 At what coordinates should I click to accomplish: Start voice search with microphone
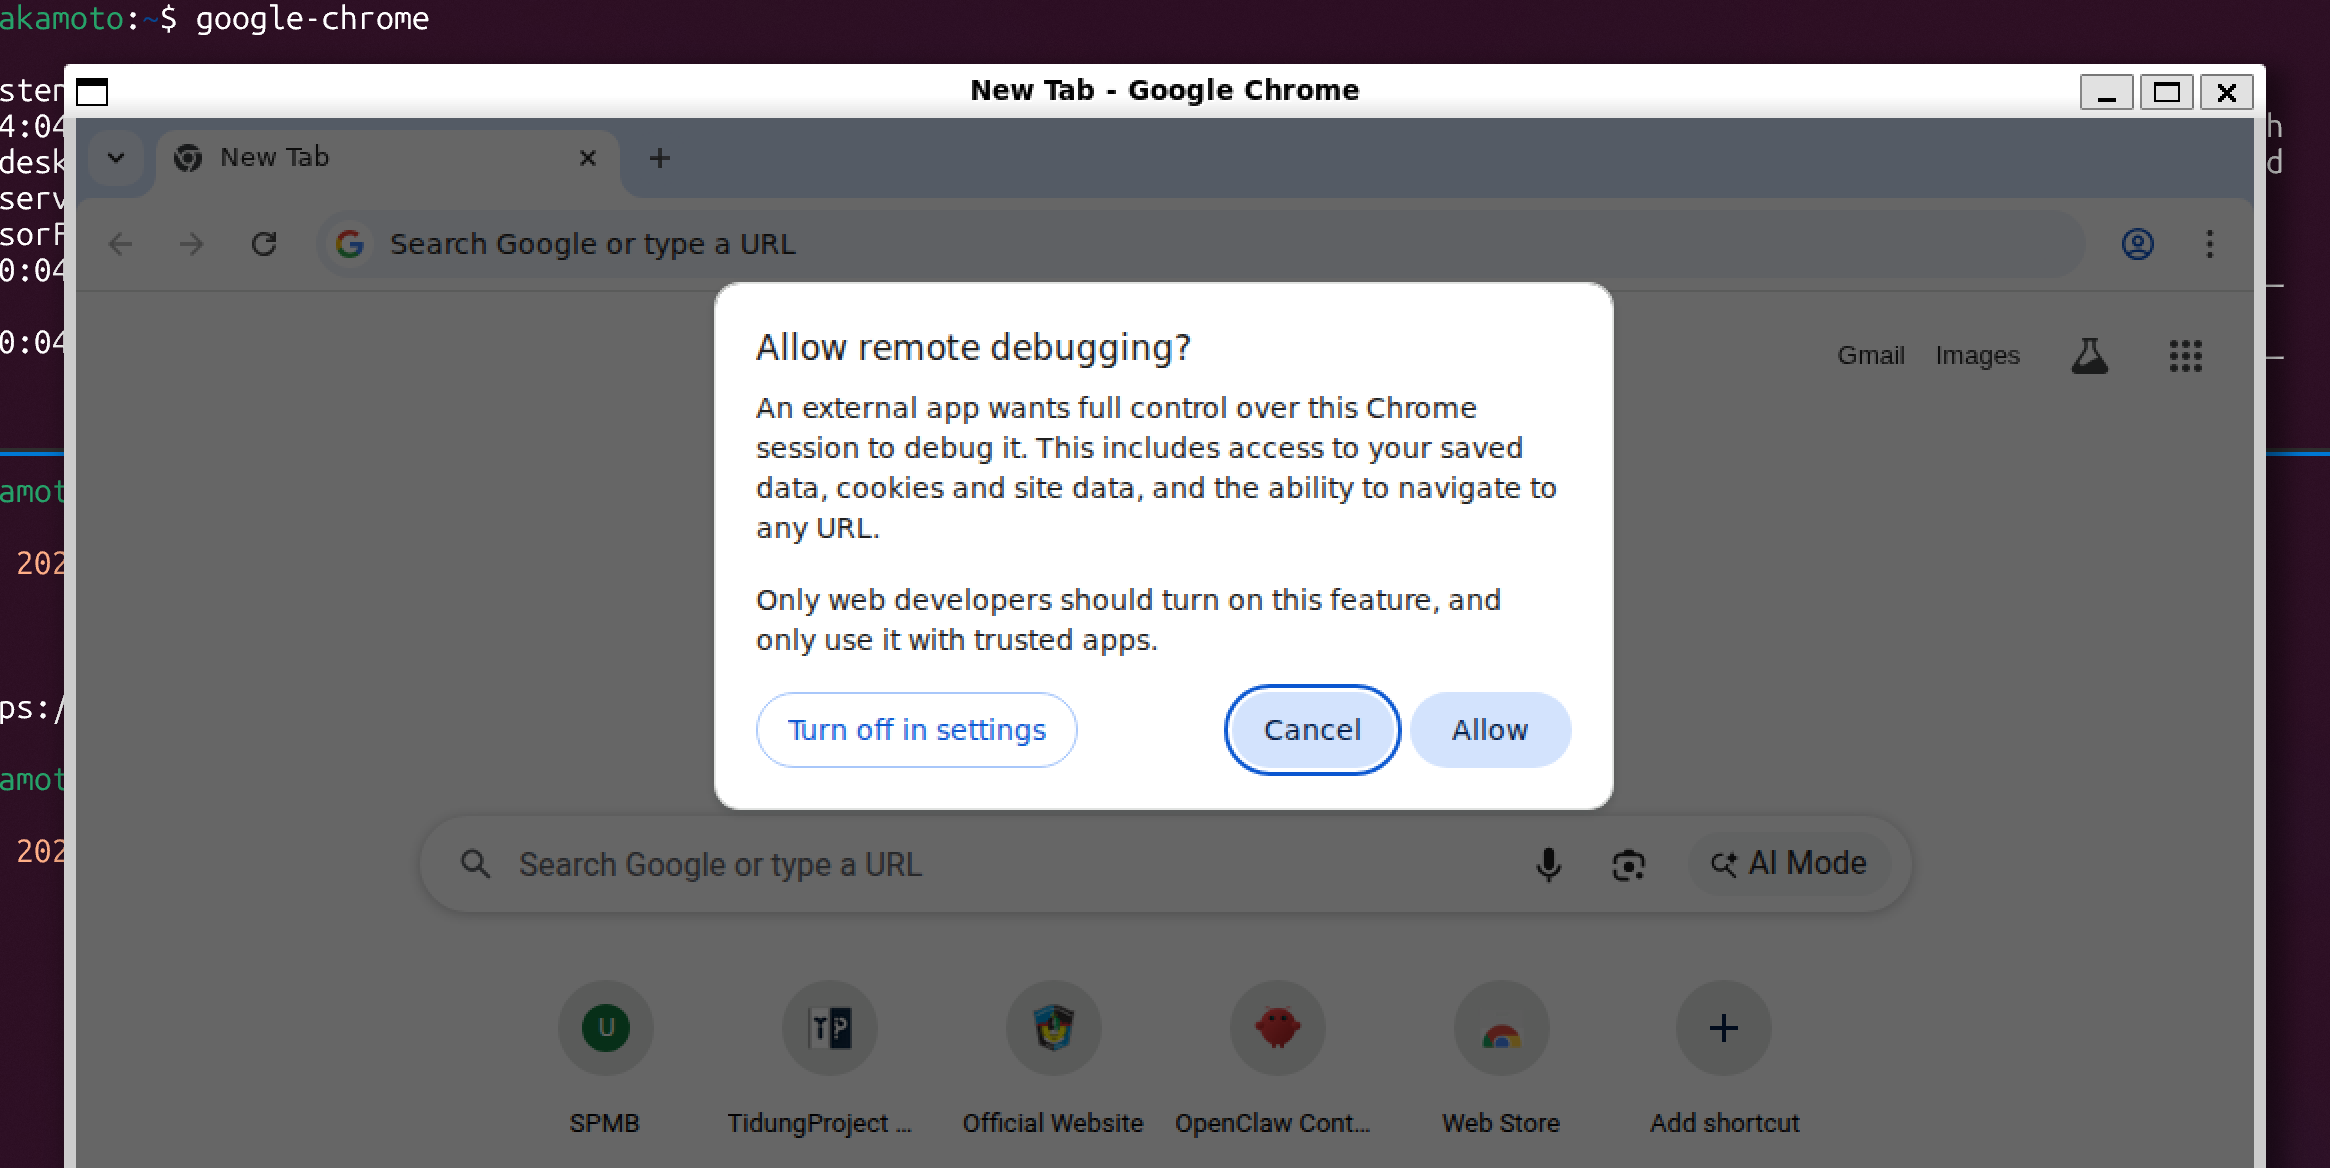pos(1548,864)
